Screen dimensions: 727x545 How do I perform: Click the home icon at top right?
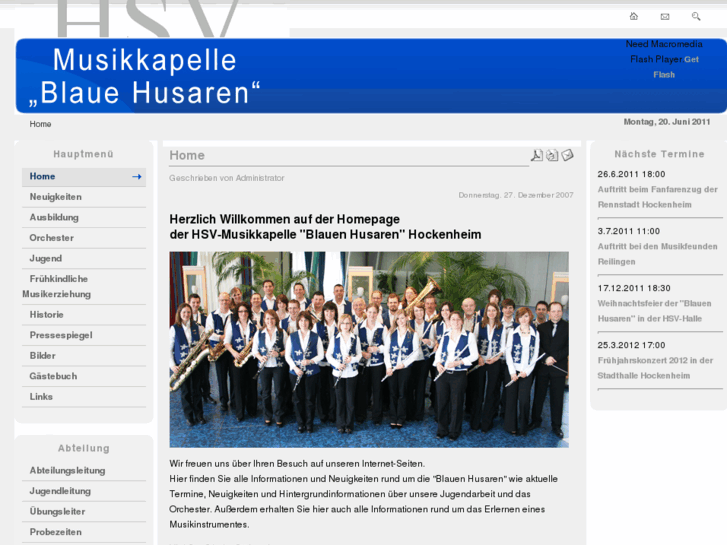tap(633, 16)
